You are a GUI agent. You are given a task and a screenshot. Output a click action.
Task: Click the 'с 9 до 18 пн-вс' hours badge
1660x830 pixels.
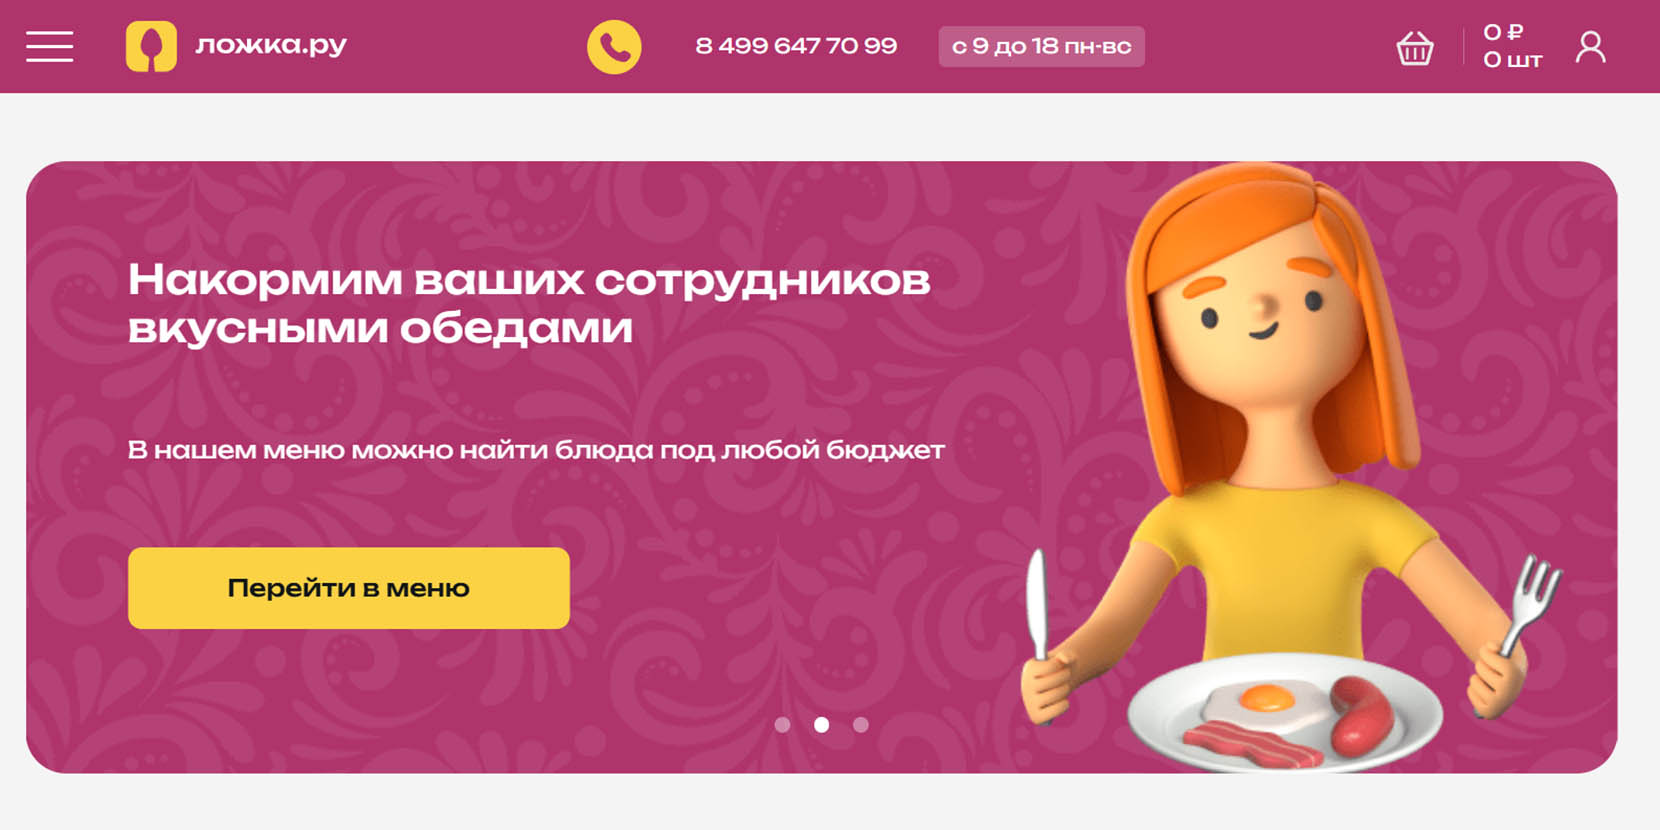[1041, 47]
